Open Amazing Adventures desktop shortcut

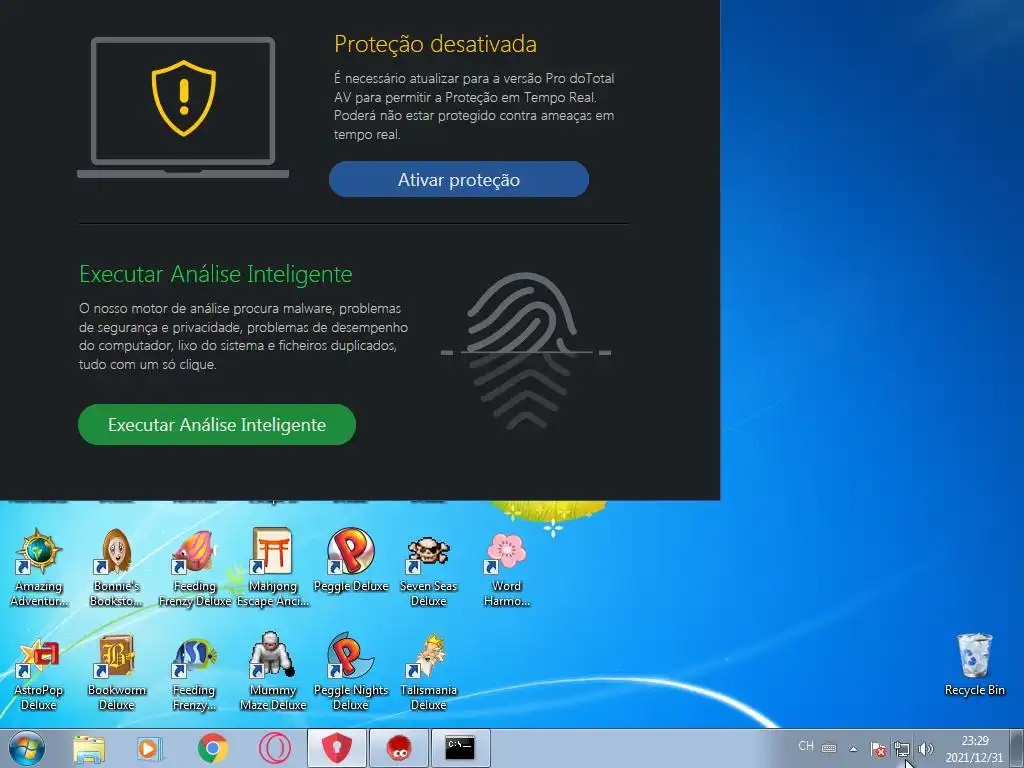[x=39, y=568]
